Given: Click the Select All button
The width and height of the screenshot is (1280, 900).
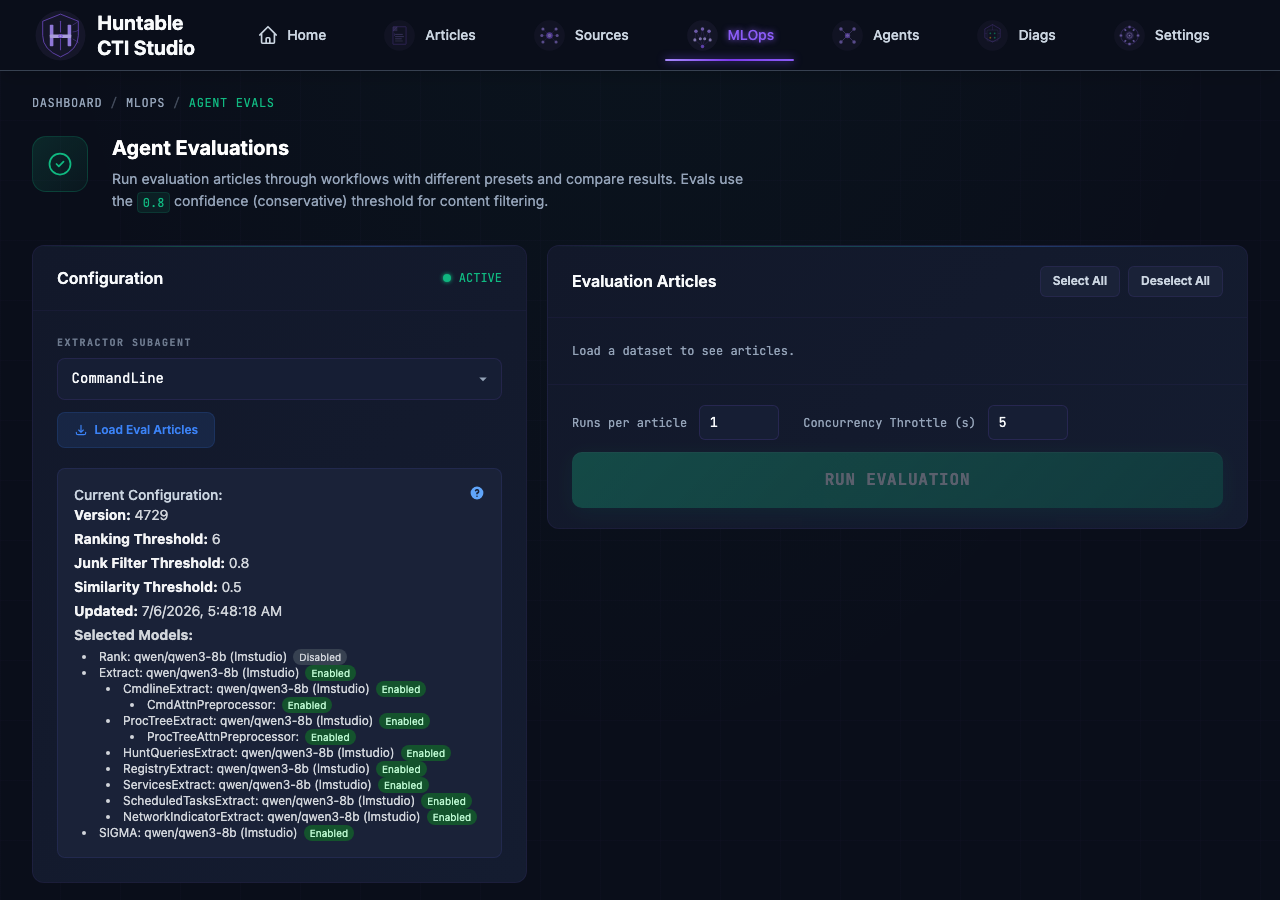Looking at the screenshot, I should 1079,281.
